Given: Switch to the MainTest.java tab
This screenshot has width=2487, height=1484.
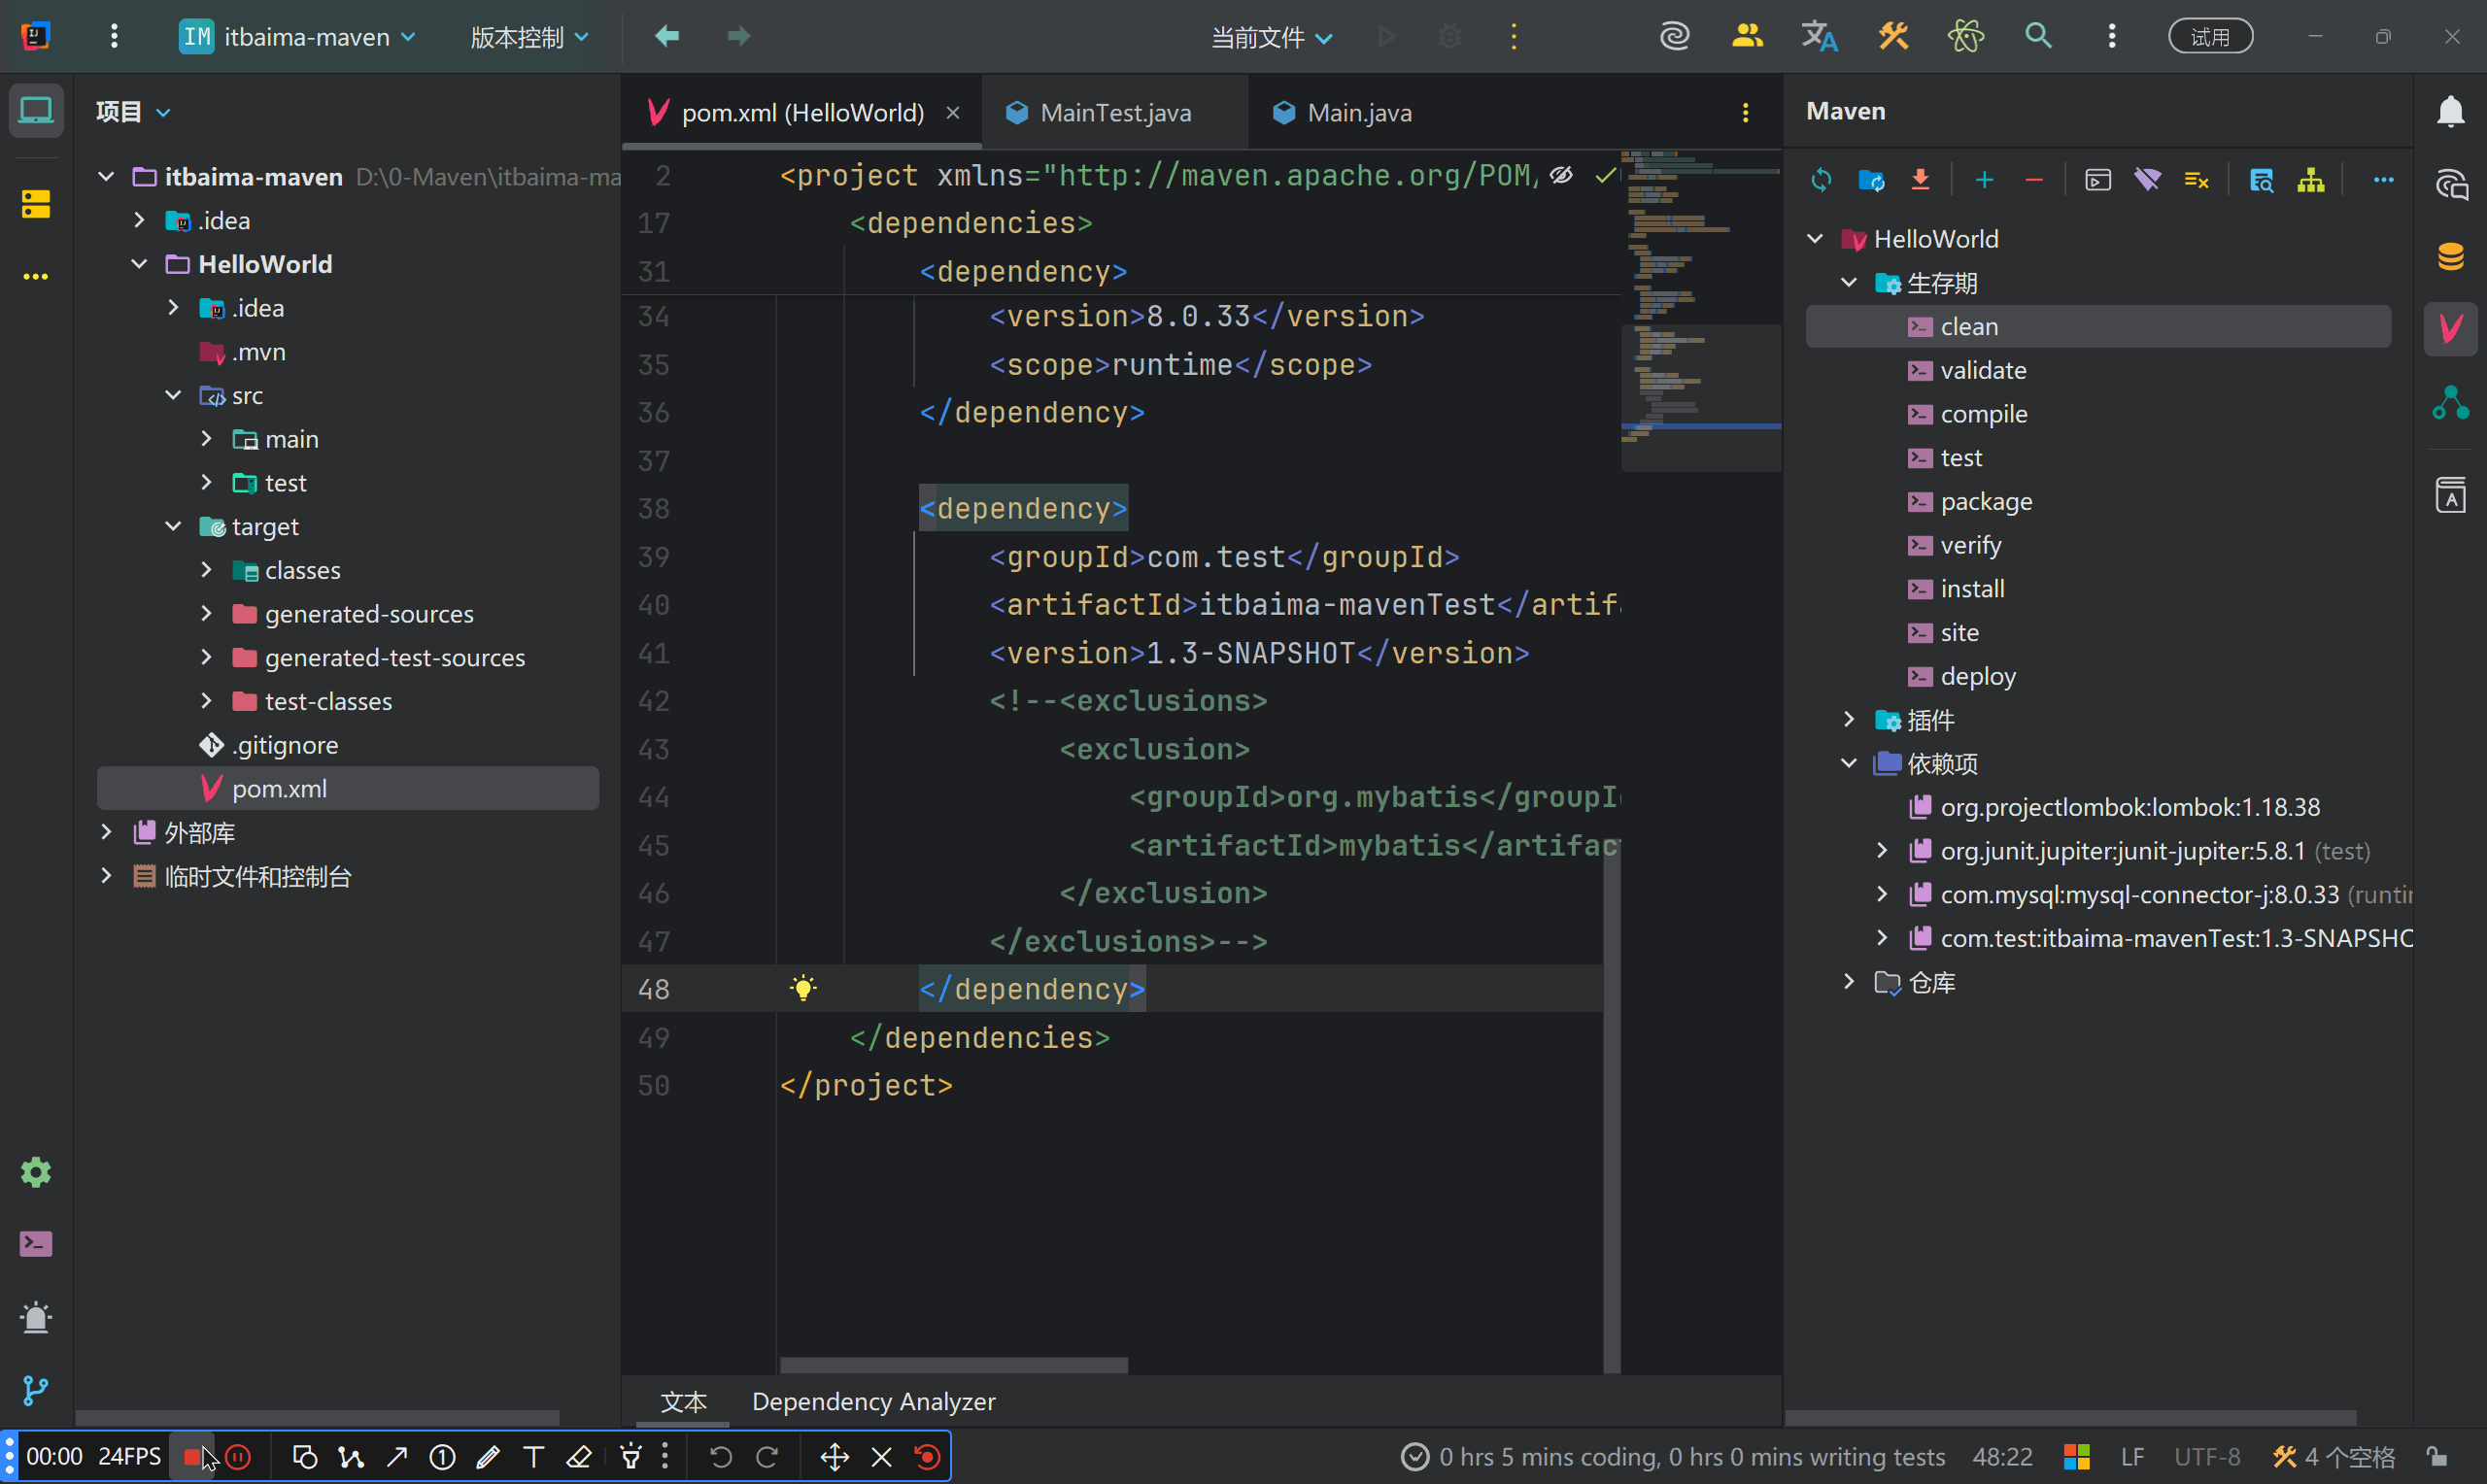Looking at the screenshot, I should (1114, 113).
